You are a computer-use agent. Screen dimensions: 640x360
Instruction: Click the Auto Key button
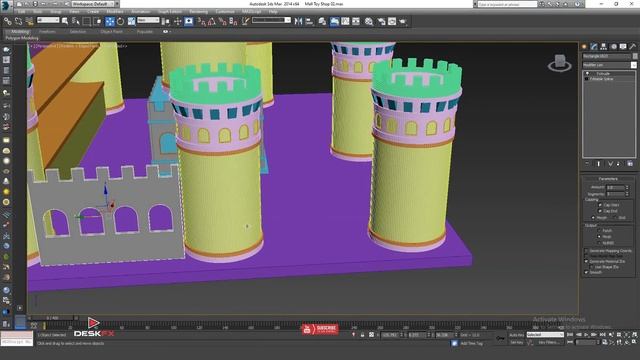point(516,335)
